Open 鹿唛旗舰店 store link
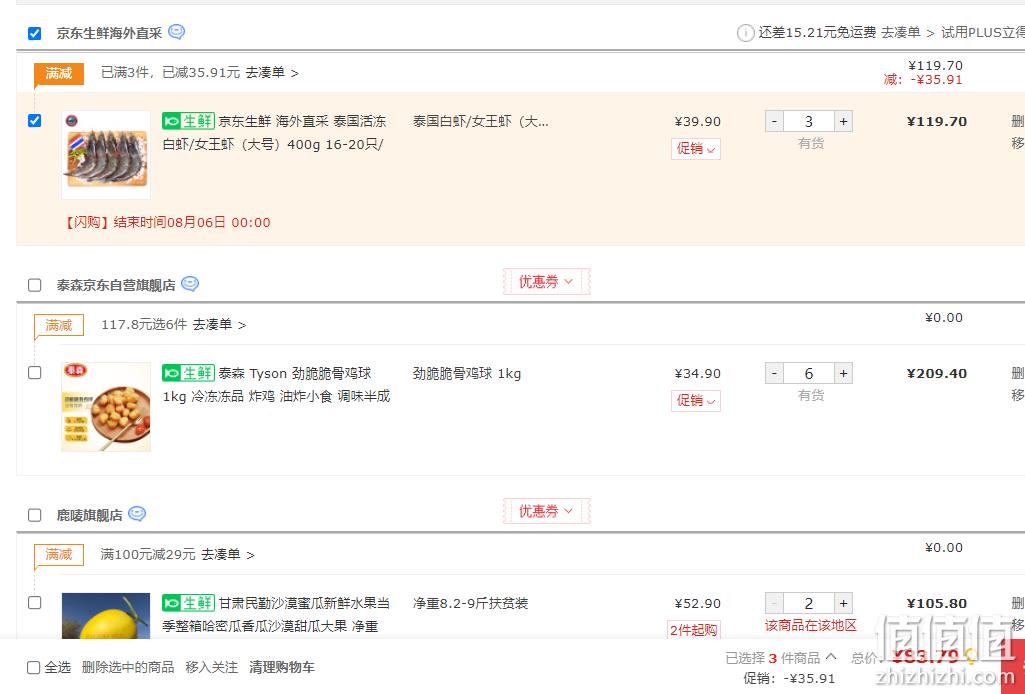 coord(90,516)
